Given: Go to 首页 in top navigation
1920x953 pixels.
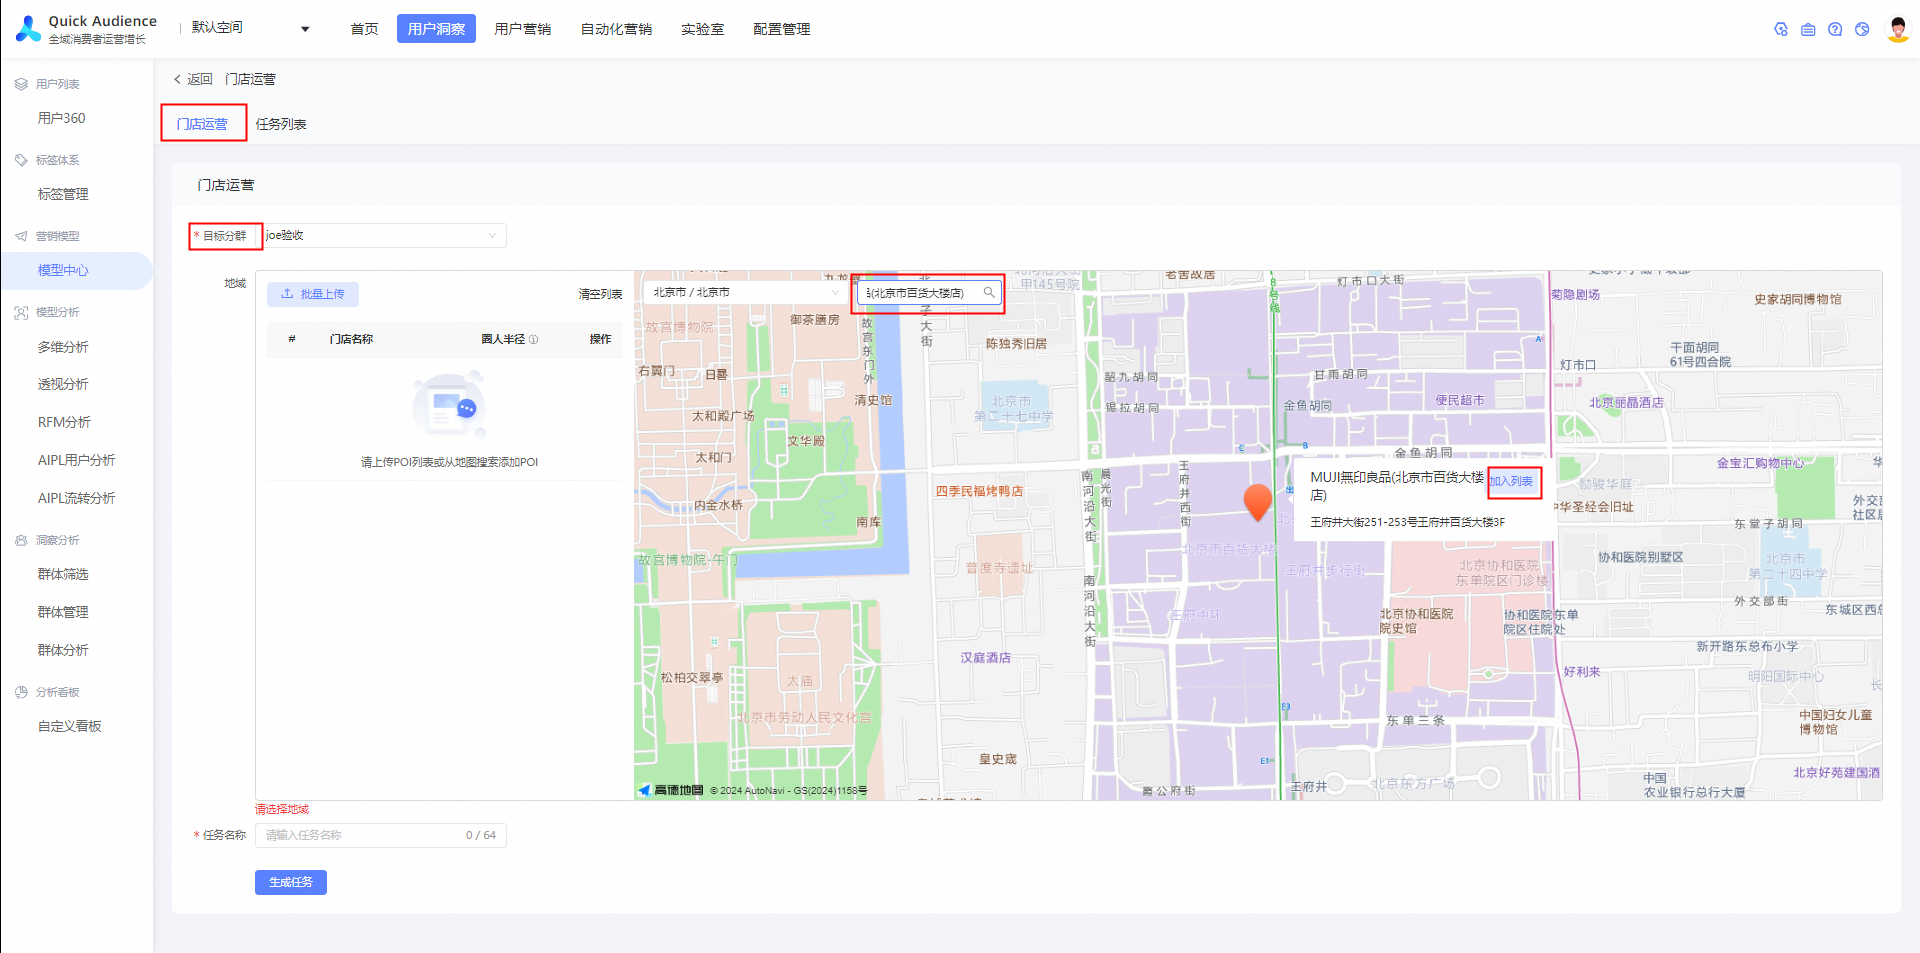Looking at the screenshot, I should click(364, 29).
